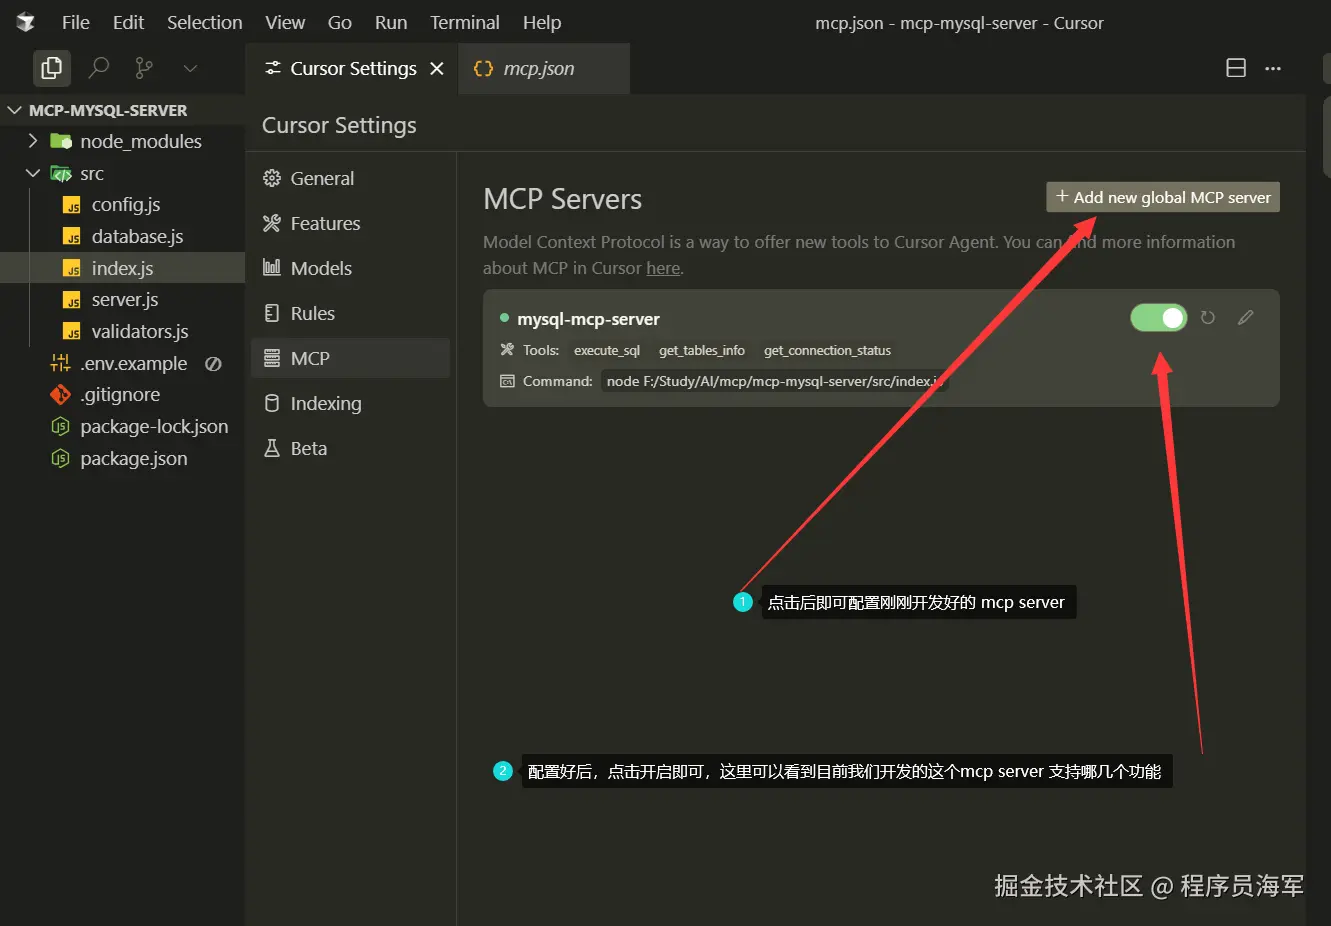
Task: Click the Tools wrench icon
Action: 507,350
